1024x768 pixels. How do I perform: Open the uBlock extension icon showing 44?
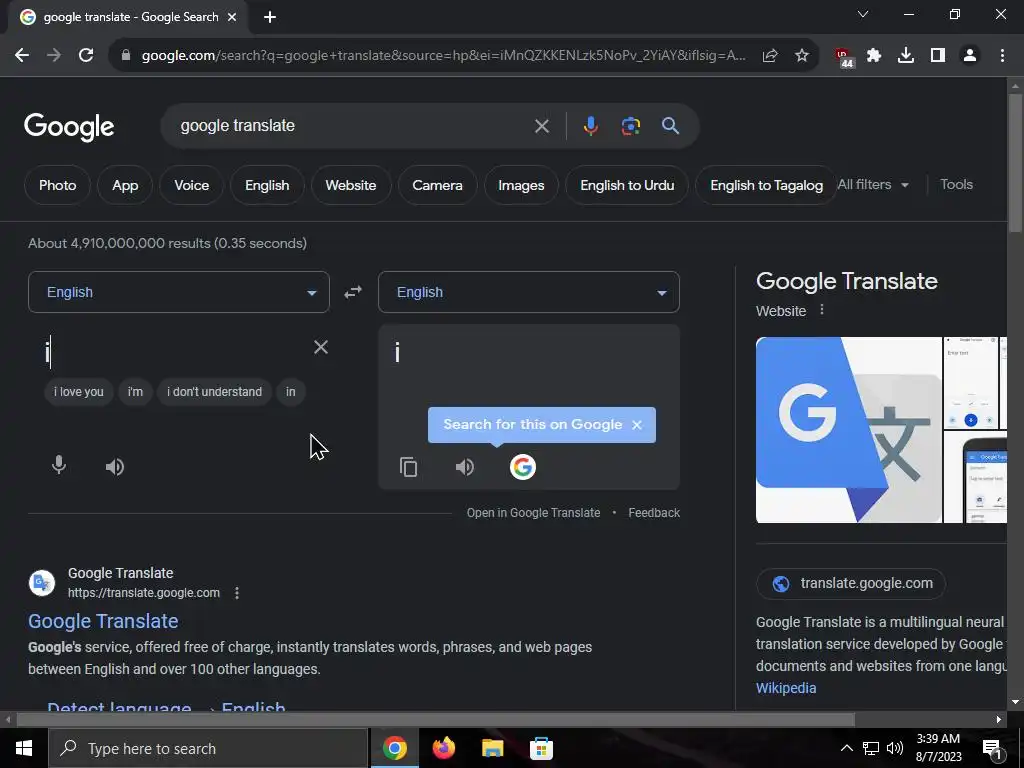point(844,57)
